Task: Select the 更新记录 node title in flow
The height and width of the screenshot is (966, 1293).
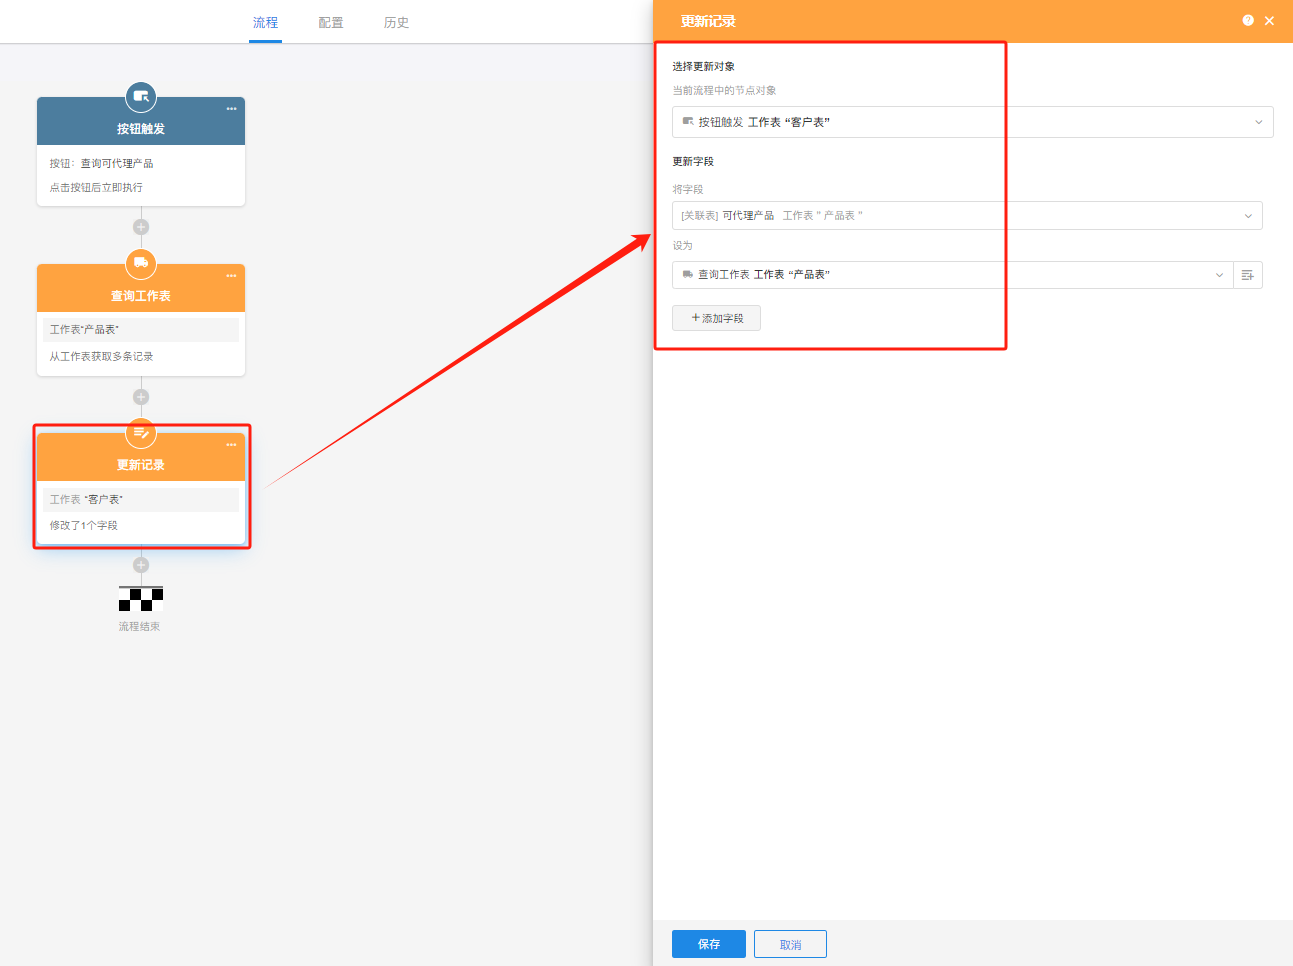Action: point(141,465)
